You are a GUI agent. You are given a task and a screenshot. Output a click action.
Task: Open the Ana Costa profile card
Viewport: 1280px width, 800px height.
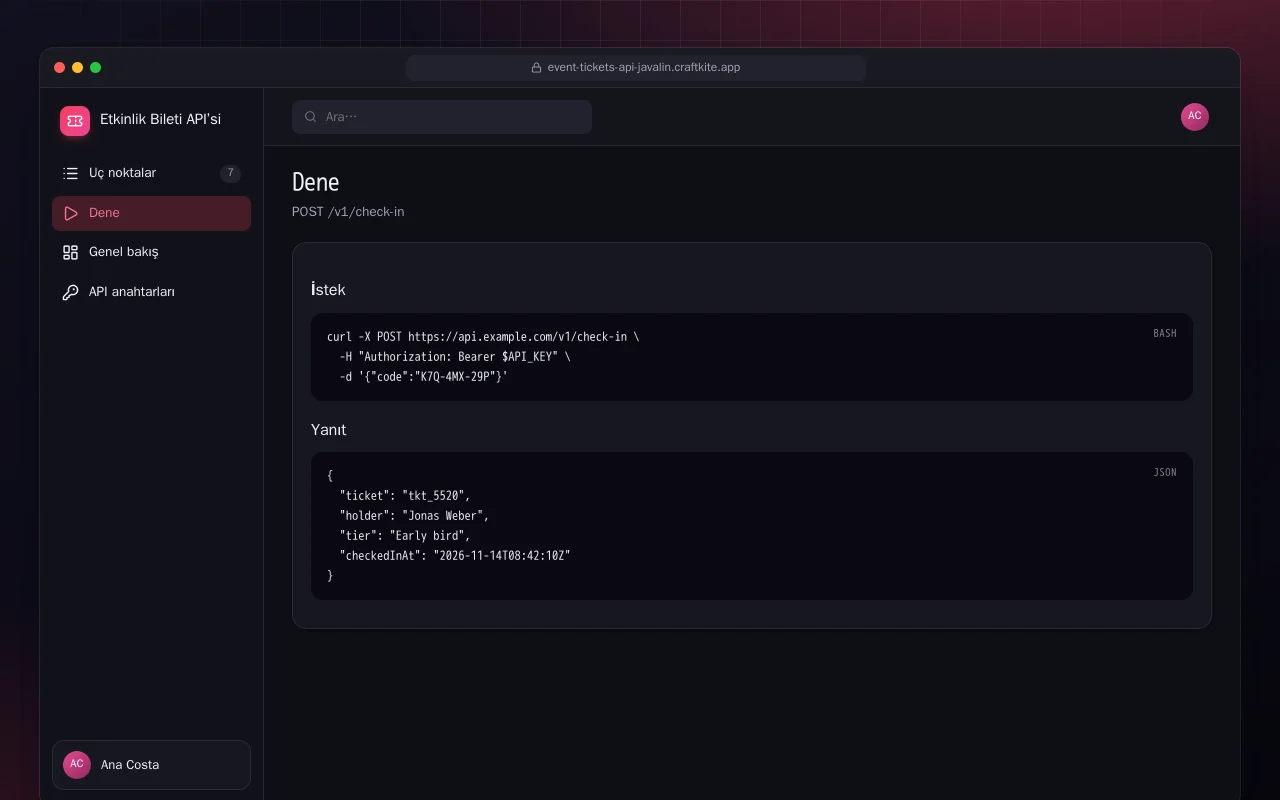click(x=151, y=765)
